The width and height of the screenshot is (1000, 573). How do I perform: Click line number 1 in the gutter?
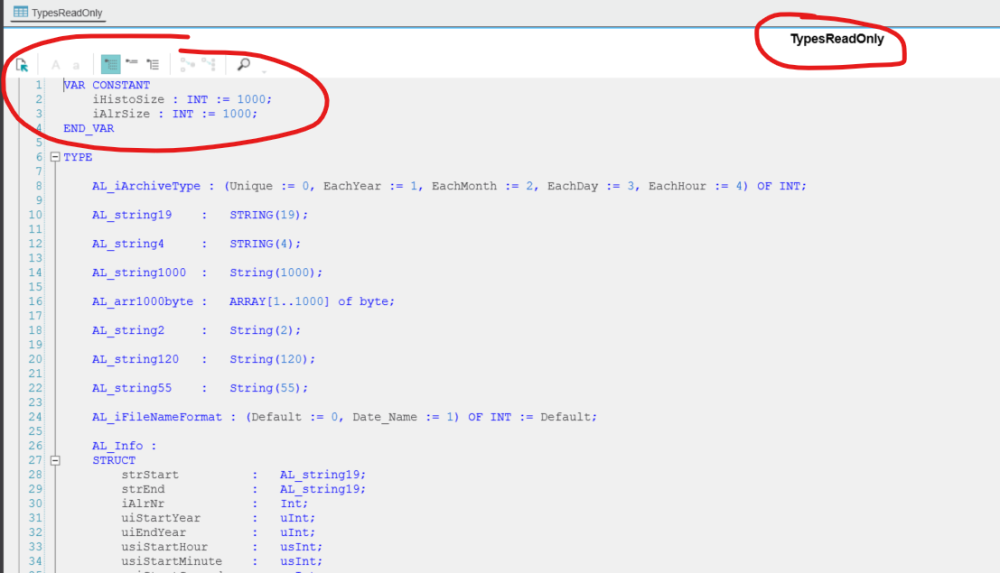coord(38,85)
